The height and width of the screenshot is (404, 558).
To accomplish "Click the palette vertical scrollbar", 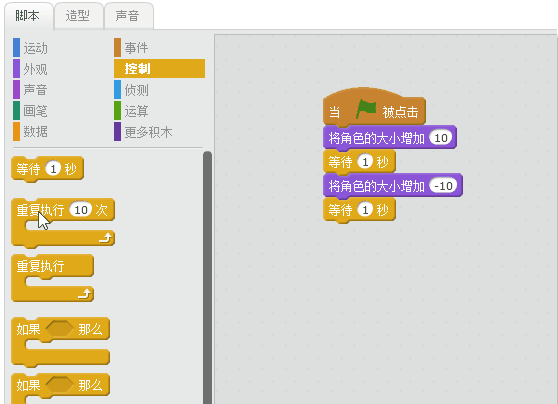I will point(207,278).
